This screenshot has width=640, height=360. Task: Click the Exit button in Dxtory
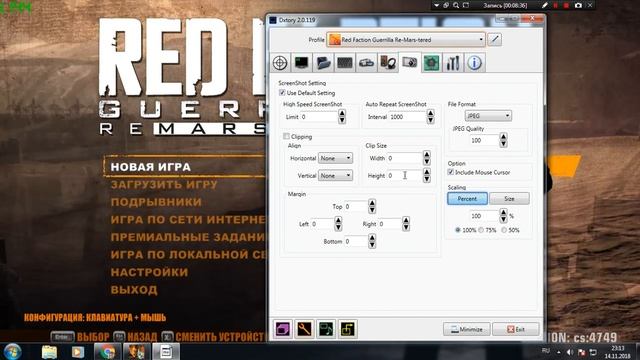tap(516, 329)
